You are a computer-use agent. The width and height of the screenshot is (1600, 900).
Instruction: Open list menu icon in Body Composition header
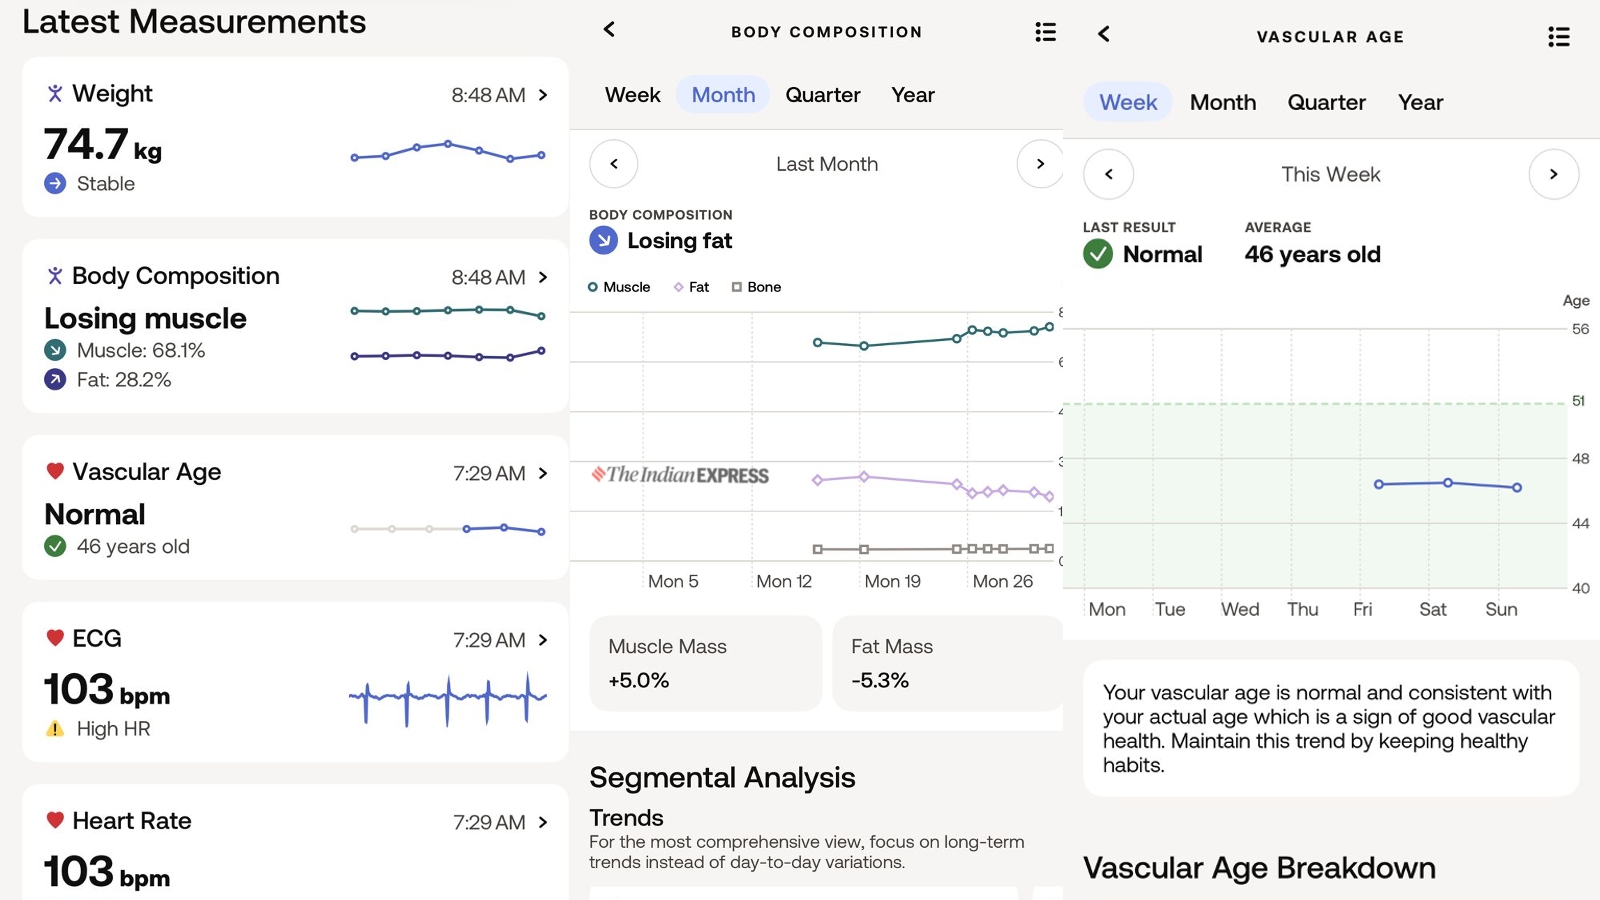1045,32
